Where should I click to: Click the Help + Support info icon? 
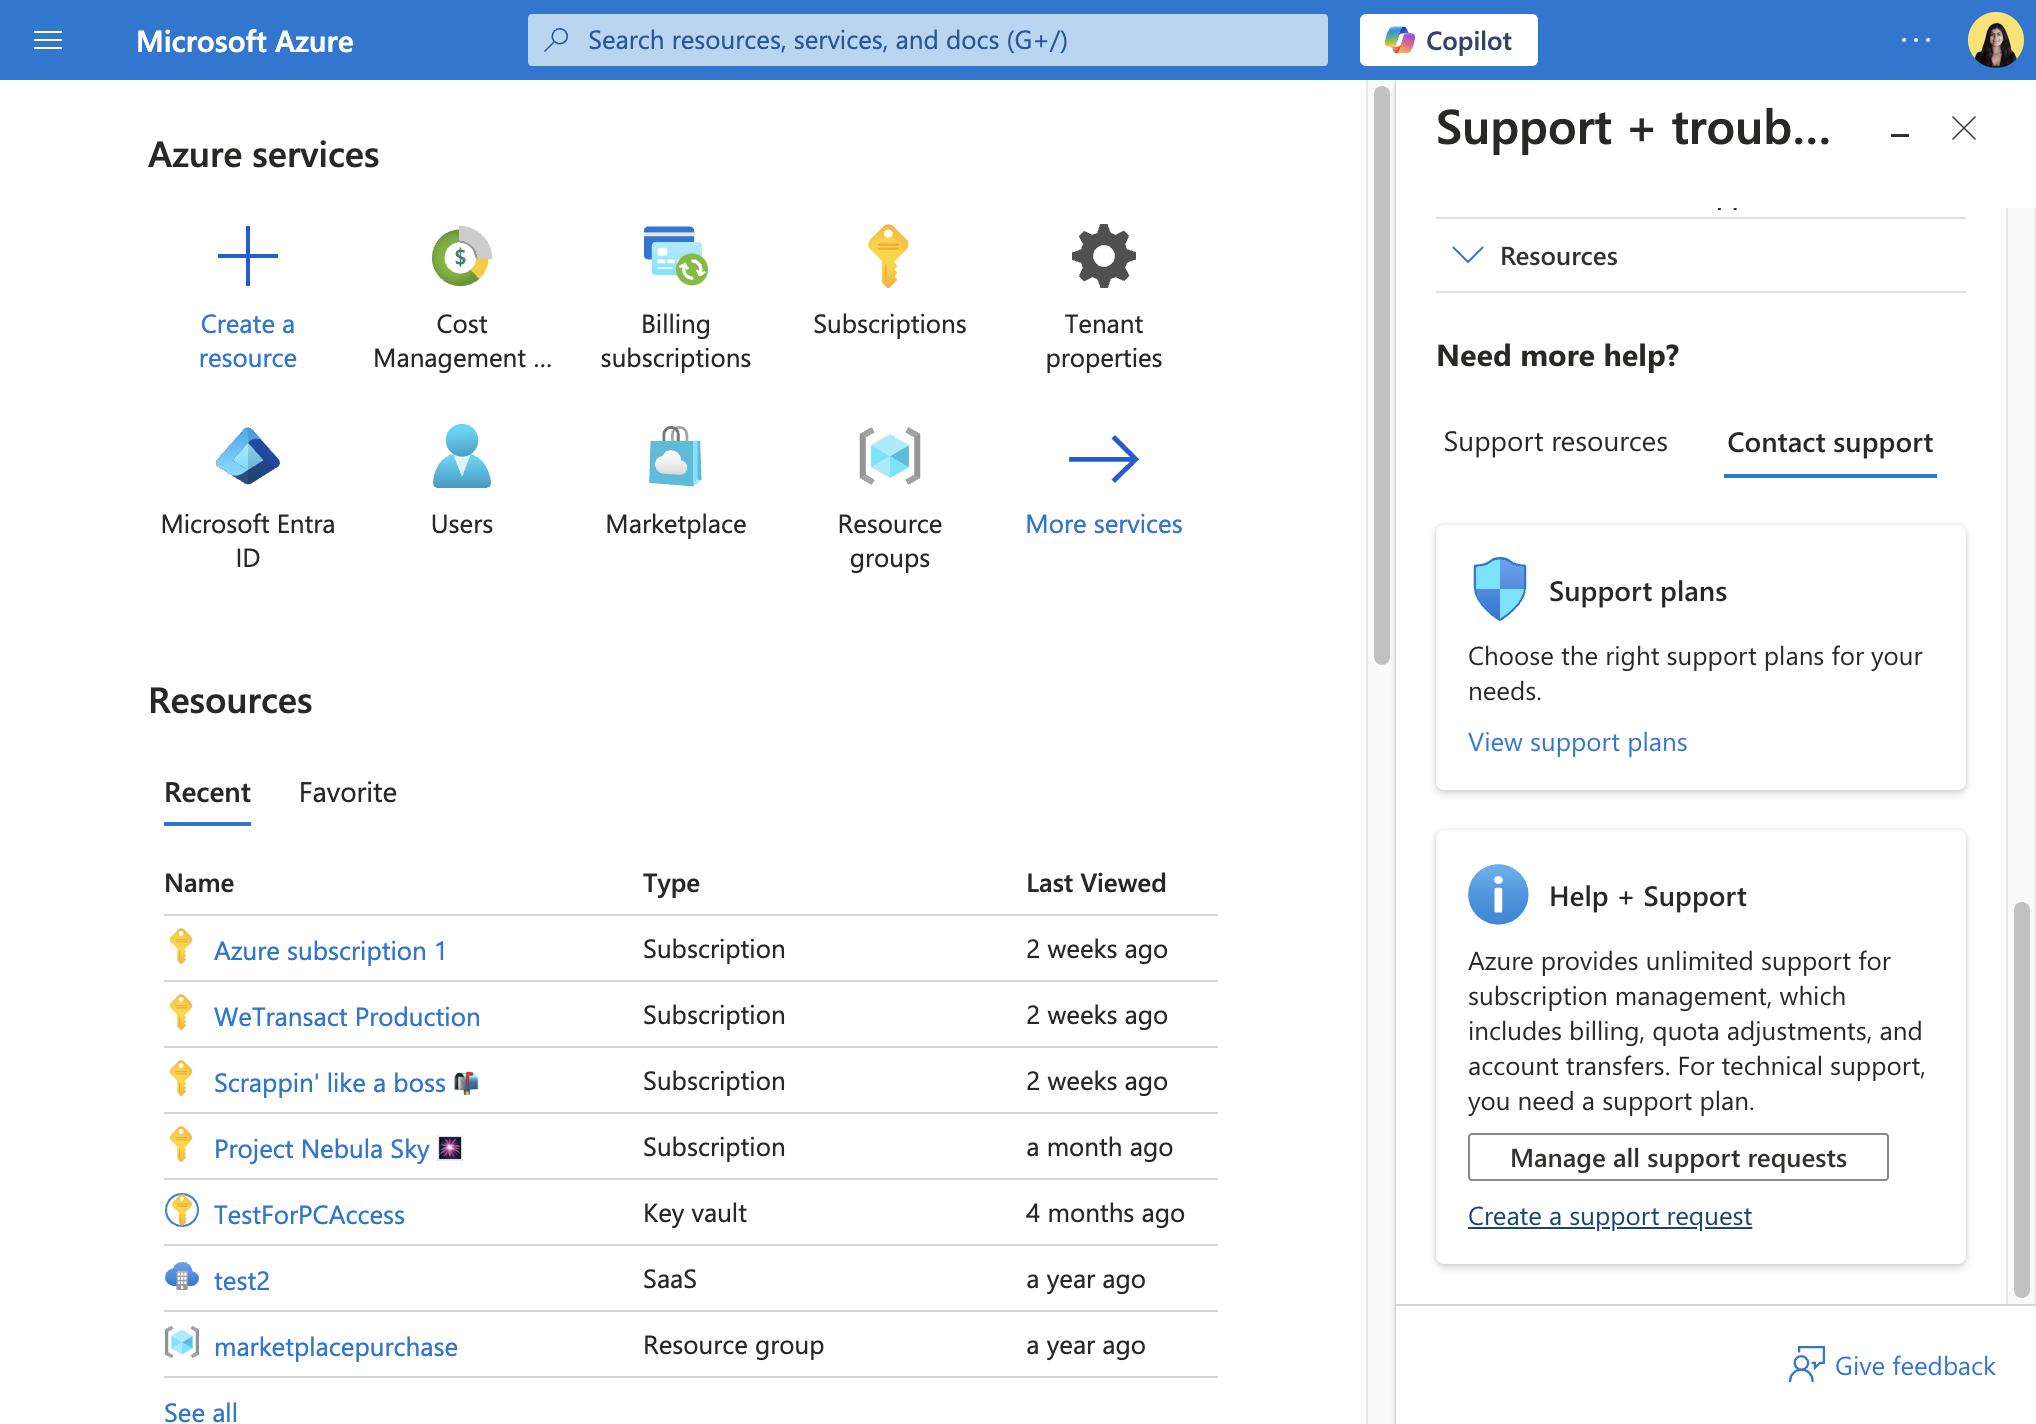(x=1498, y=894)
